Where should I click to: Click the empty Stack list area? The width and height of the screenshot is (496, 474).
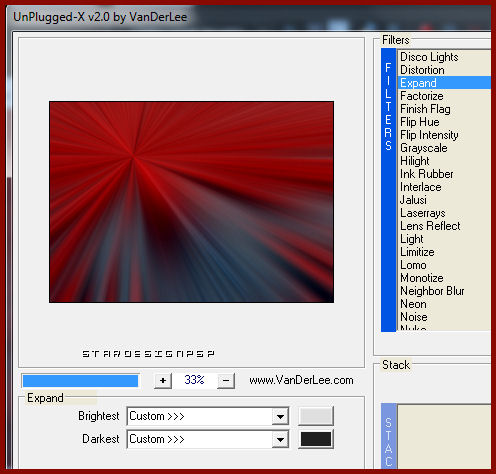[x=444, y=437]
